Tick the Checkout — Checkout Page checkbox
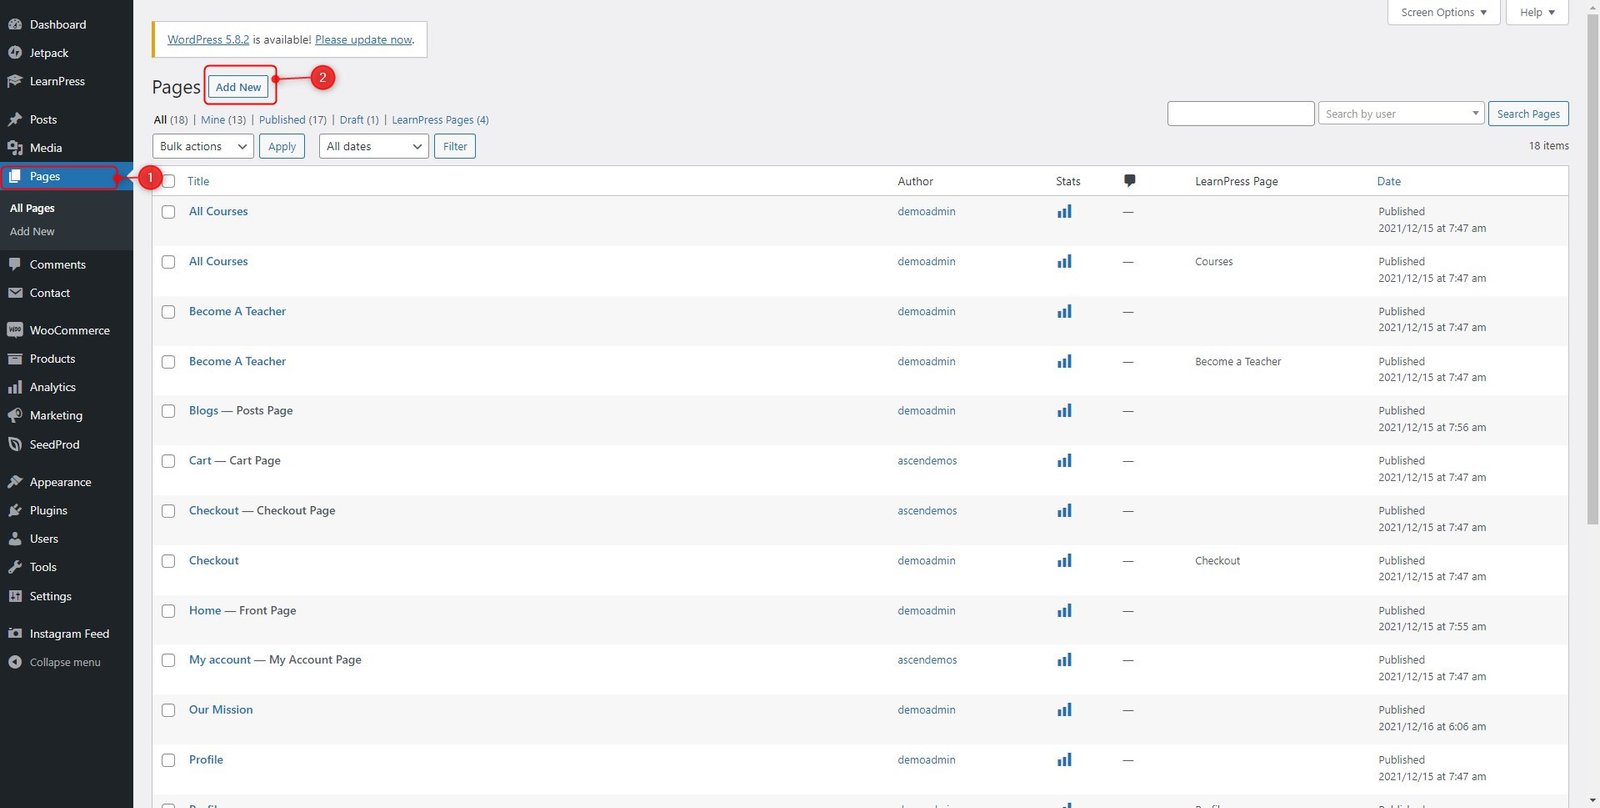Viewport: 1600px width, 808px height. click(x=169, y=512)
